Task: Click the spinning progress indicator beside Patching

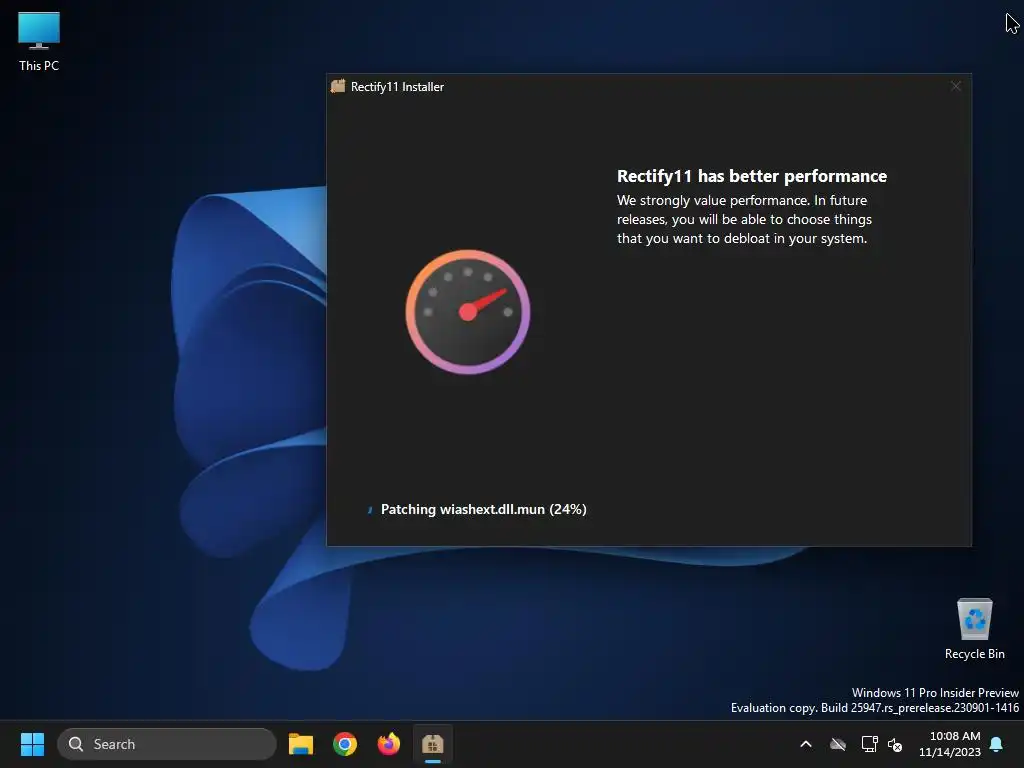Action: tap(370, 509)
